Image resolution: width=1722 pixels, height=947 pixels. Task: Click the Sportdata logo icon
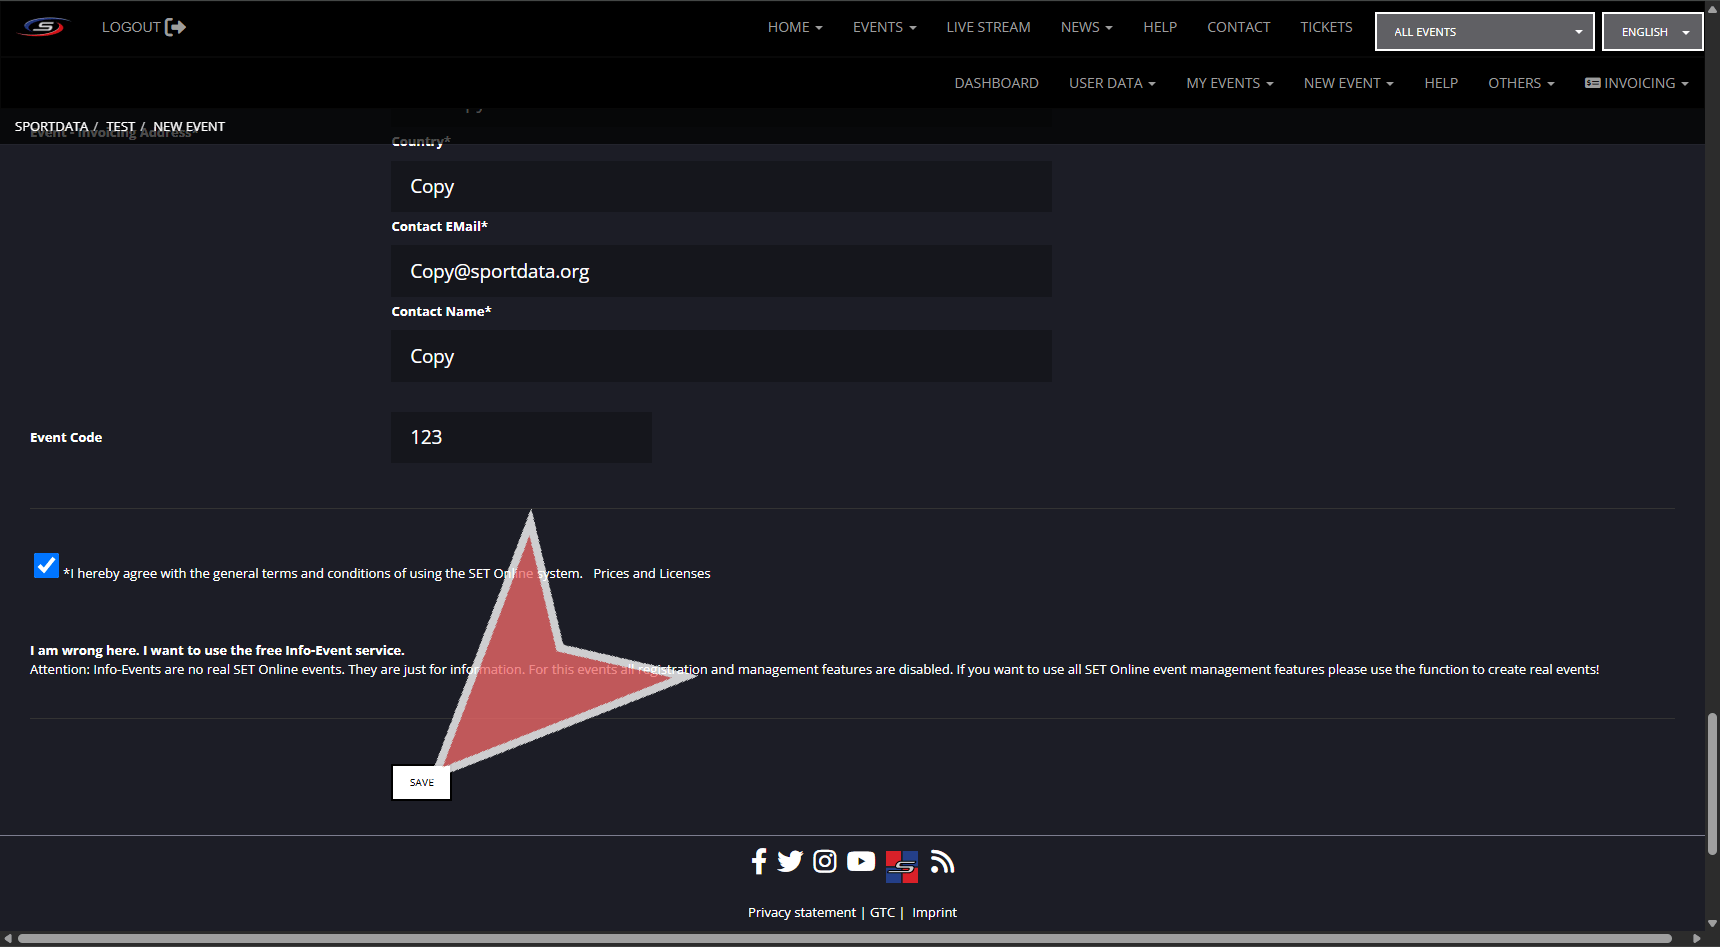tap(44, 27)
